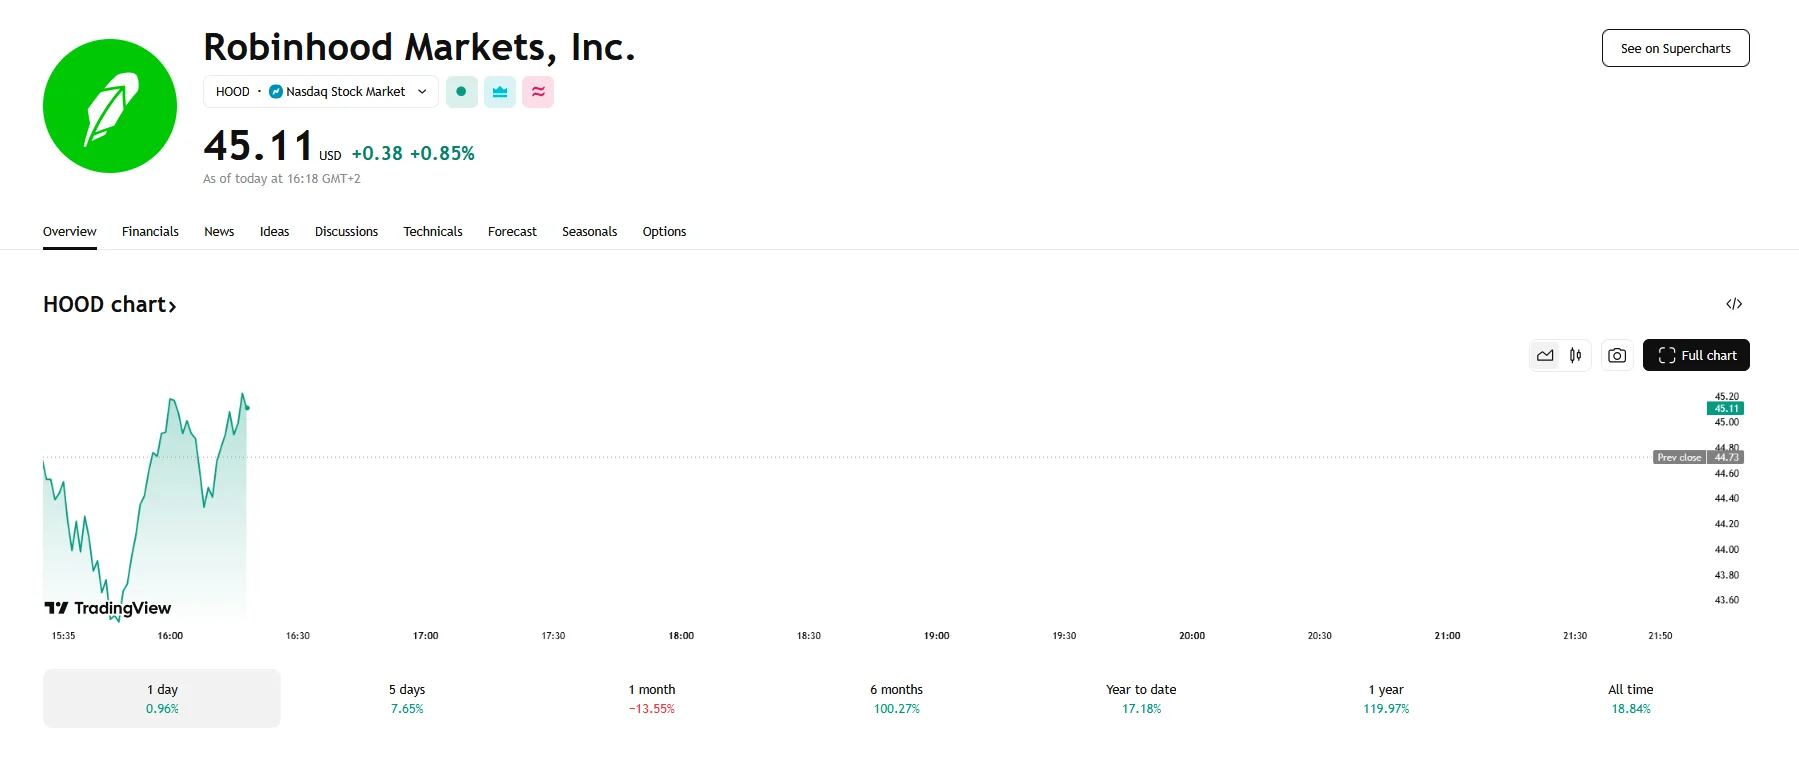
Task: Open the Full chart view
Action: point(1696,355)
